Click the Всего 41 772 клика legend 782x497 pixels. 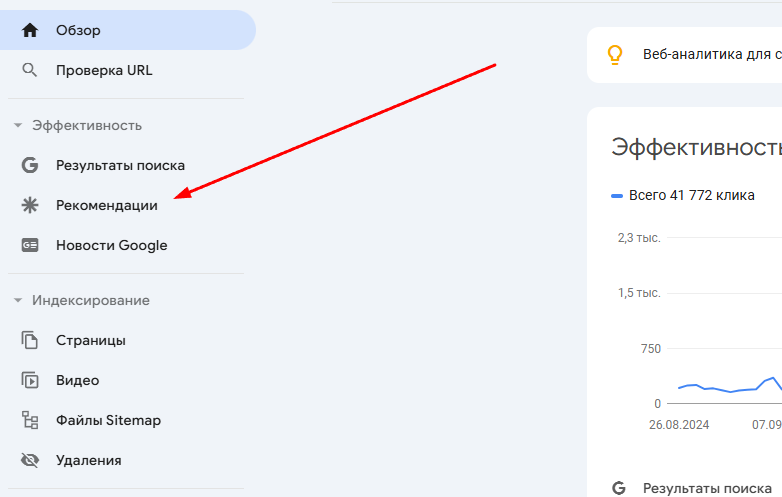tap(691, 195)
